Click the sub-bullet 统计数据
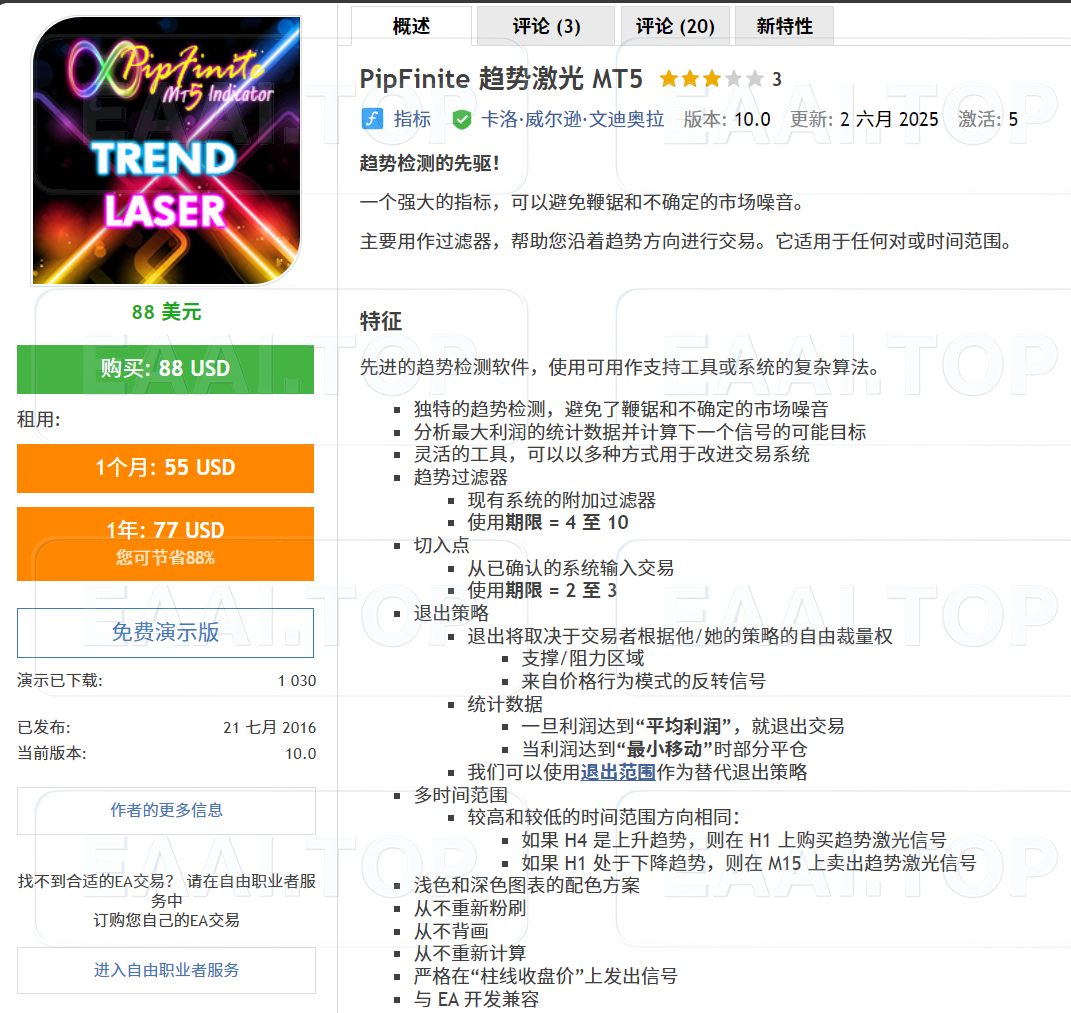 coord(505,704)
